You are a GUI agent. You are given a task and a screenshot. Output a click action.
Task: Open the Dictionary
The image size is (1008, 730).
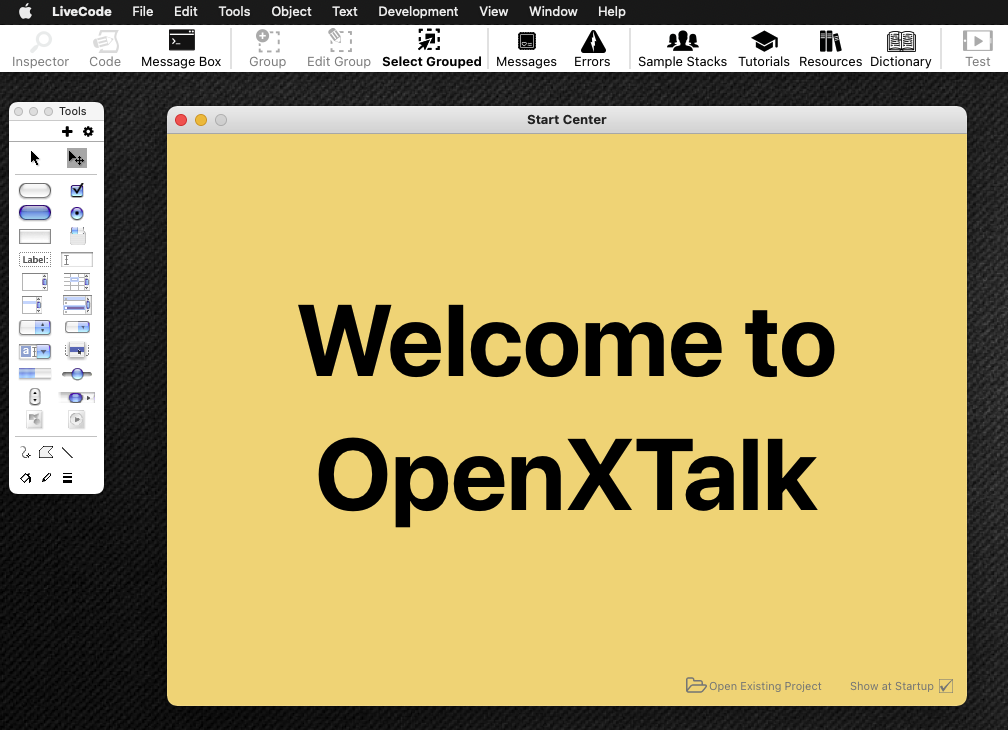[900, 49]
